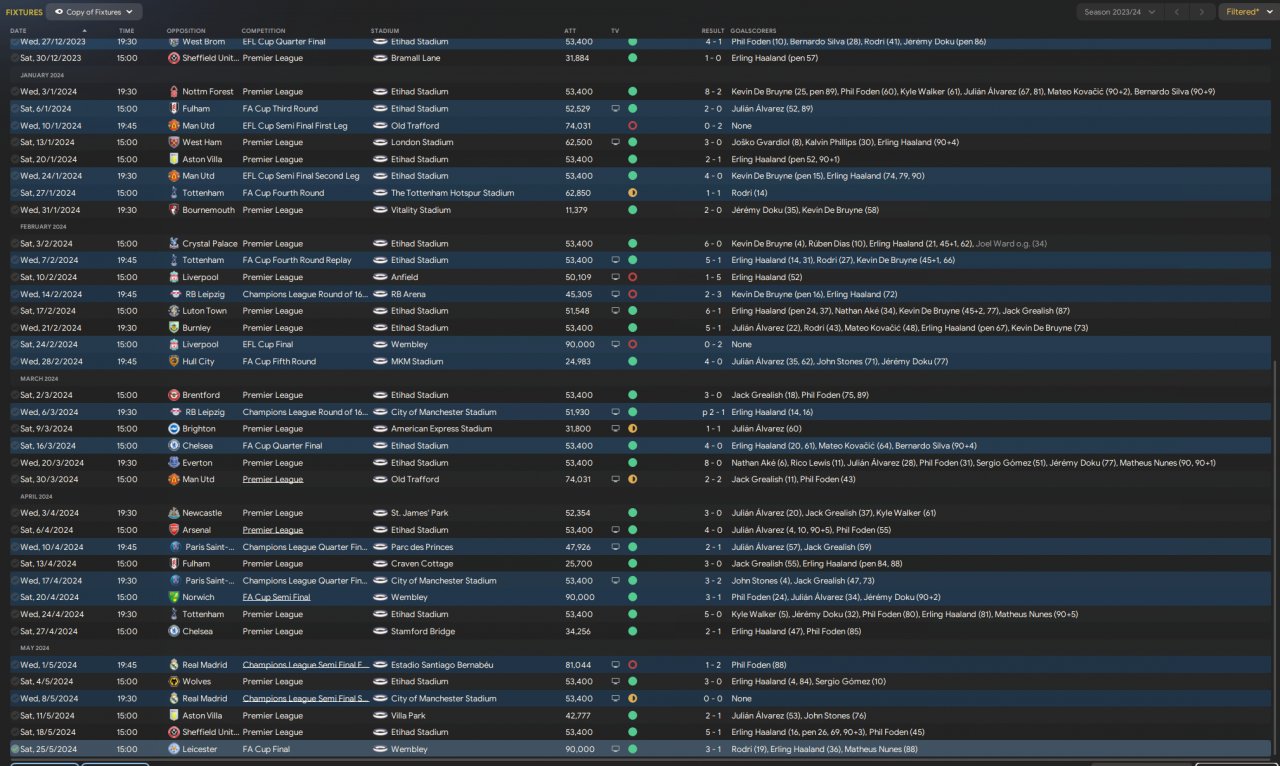The height and width of the screenshot is (766, 1280).
Task: Tick the selection circle for Sat, 17/2/2024
Action: point(15,311)
